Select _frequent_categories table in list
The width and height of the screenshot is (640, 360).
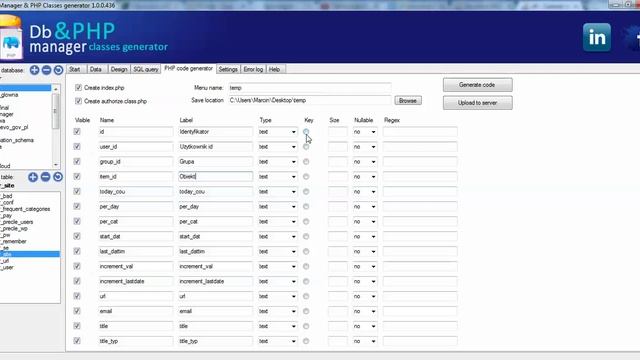(x=26, y=209)
